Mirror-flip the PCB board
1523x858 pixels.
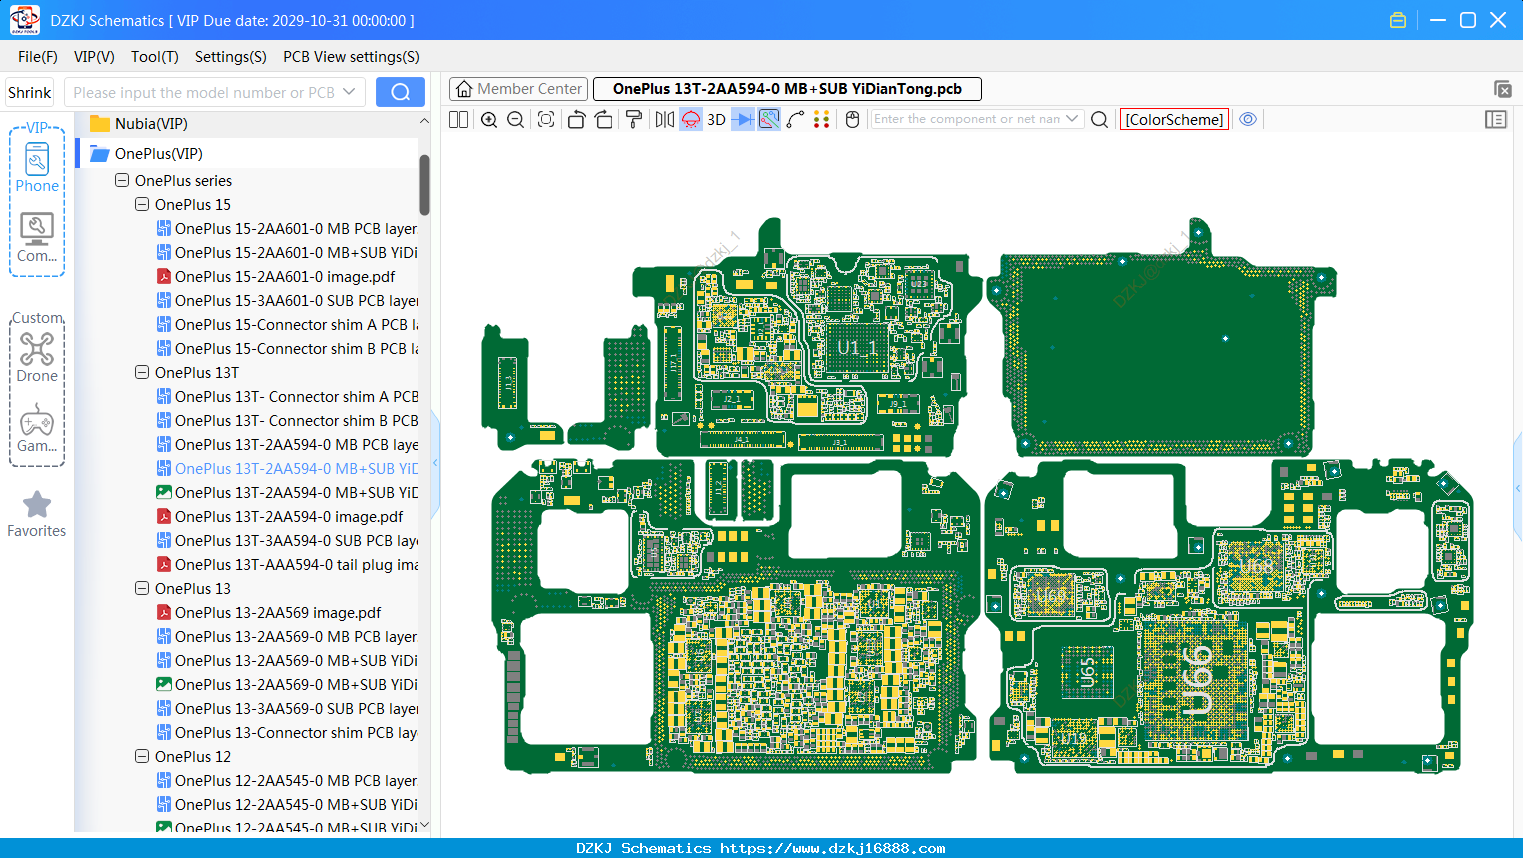664,119
